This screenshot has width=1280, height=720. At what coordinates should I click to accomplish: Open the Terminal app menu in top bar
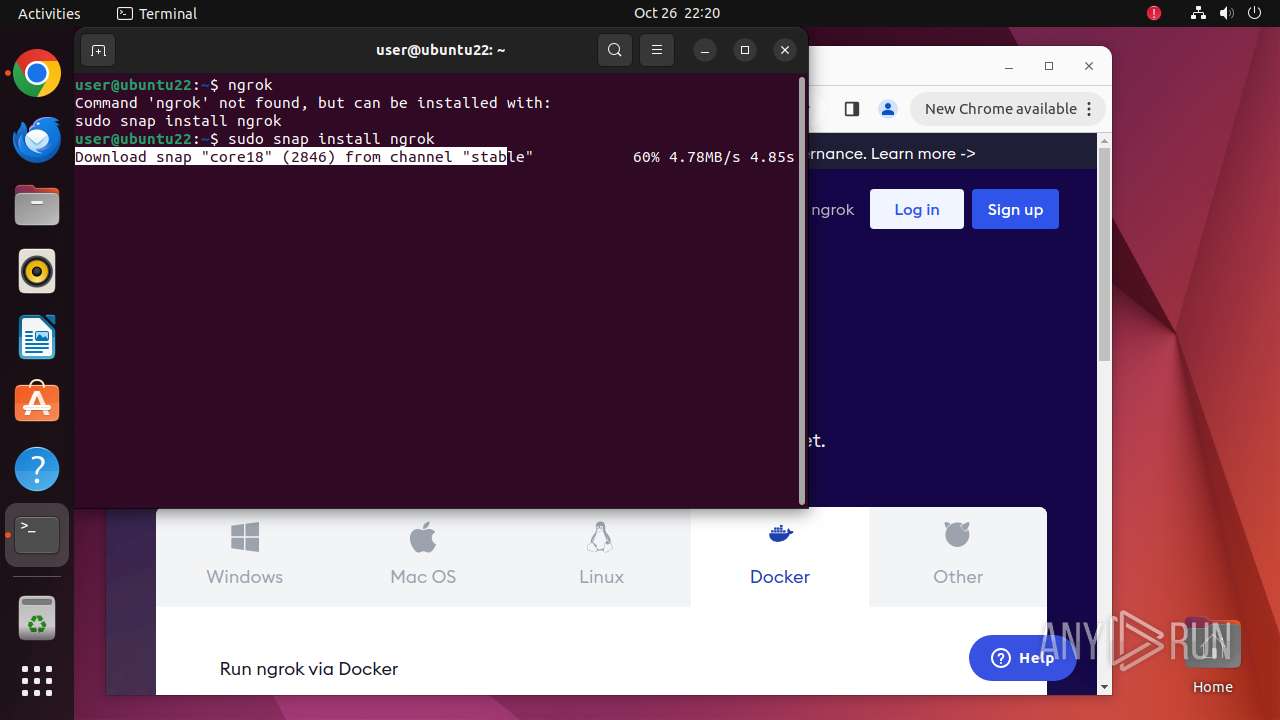[x=157, y=14]
